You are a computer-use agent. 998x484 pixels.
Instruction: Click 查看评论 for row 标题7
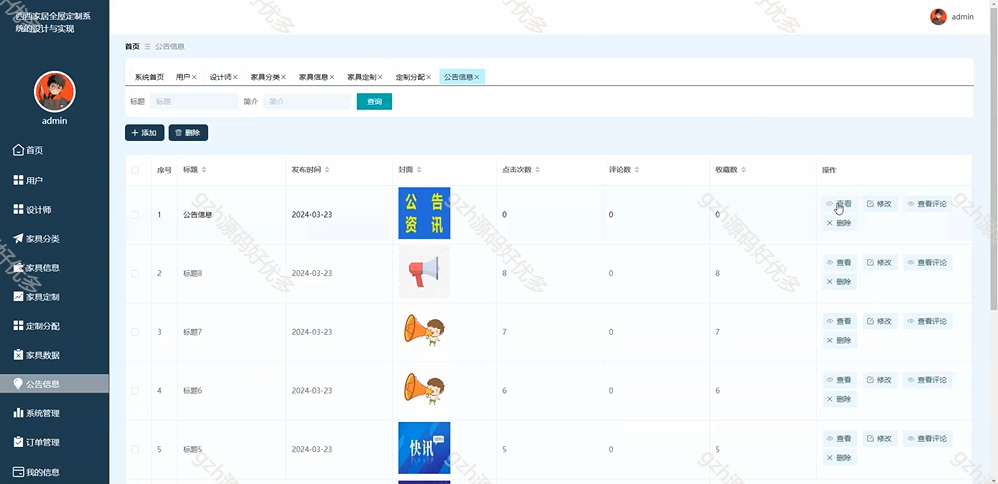pos(927,321)
